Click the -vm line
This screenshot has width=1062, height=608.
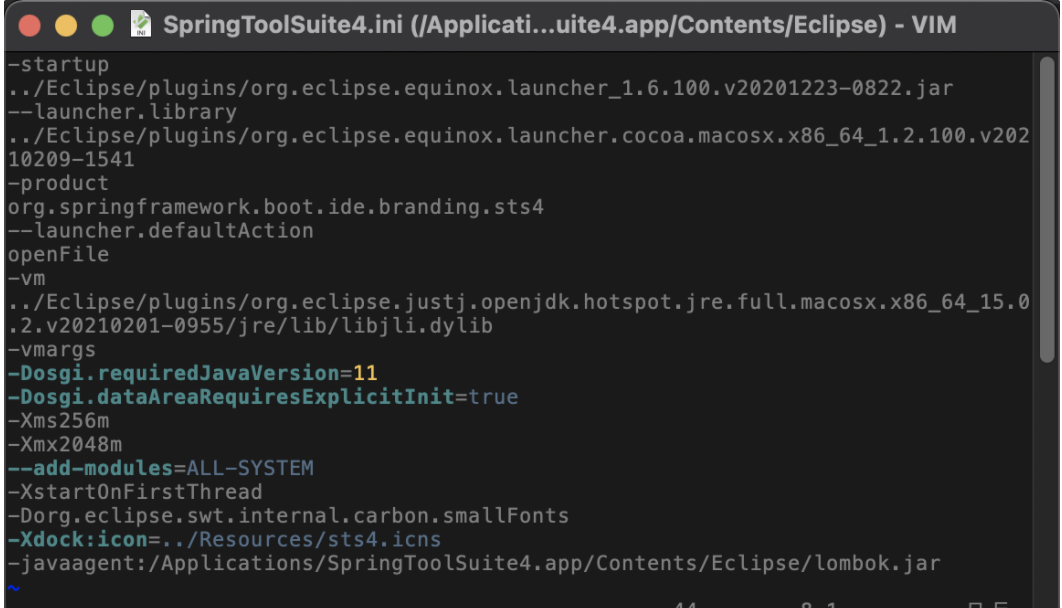26,278
